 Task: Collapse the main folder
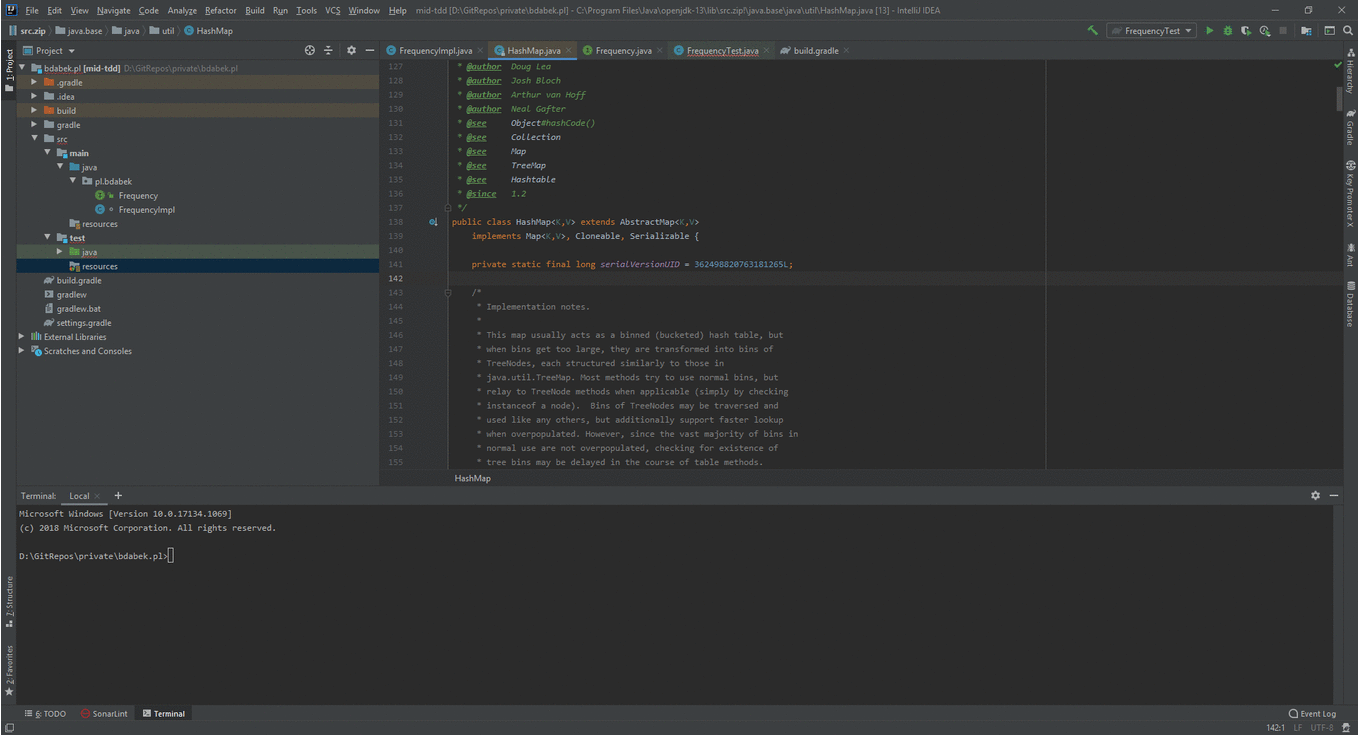47,153
